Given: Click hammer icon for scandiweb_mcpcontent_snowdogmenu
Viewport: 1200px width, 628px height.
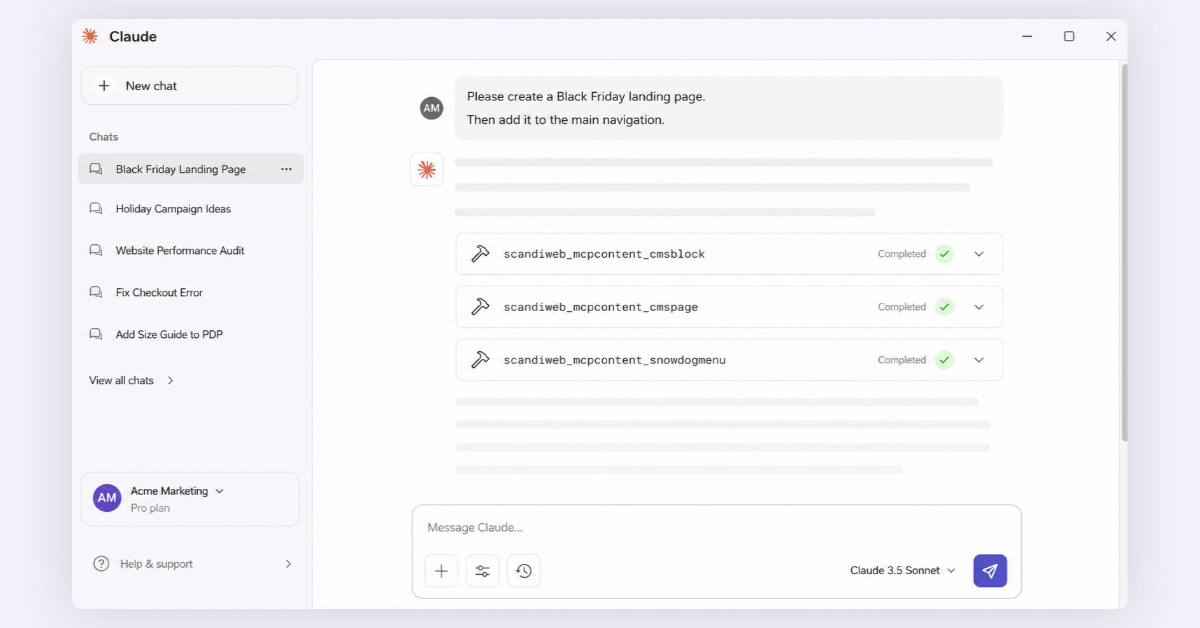Looking at the screenshot, I should (480, 360).
